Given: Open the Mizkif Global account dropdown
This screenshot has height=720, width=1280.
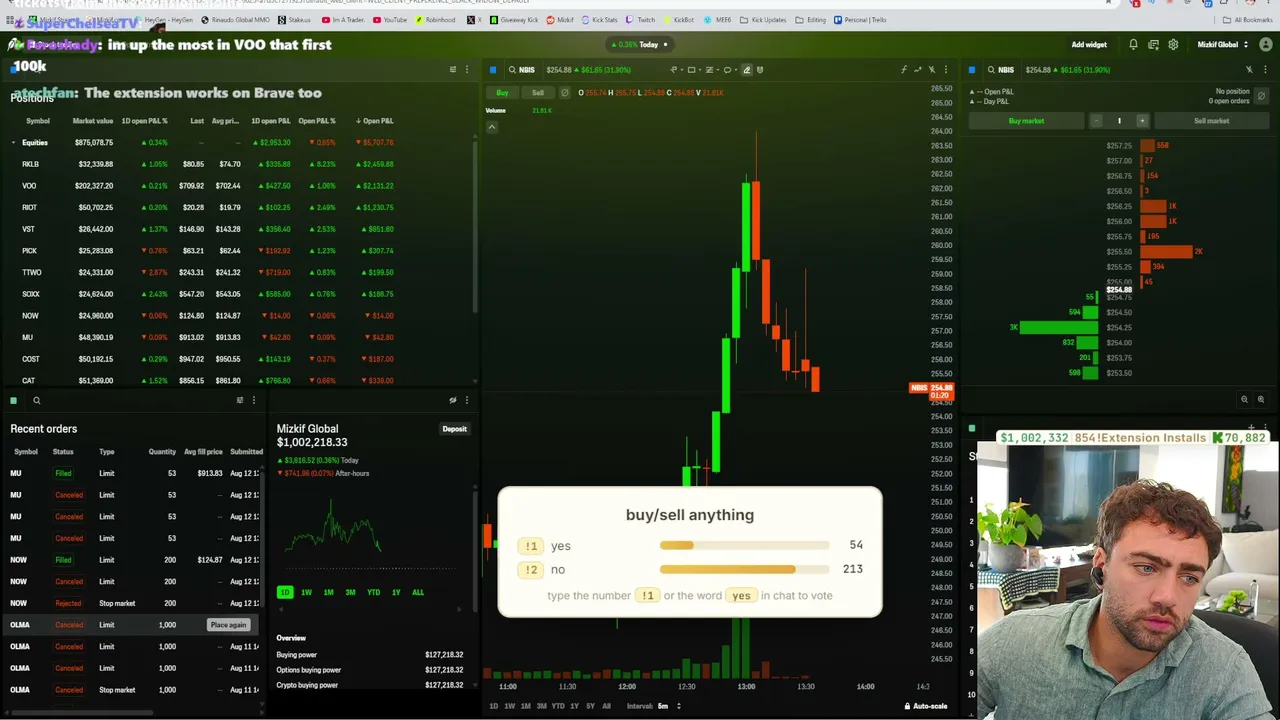Looking at the screenshot, I should [1222, 45].
